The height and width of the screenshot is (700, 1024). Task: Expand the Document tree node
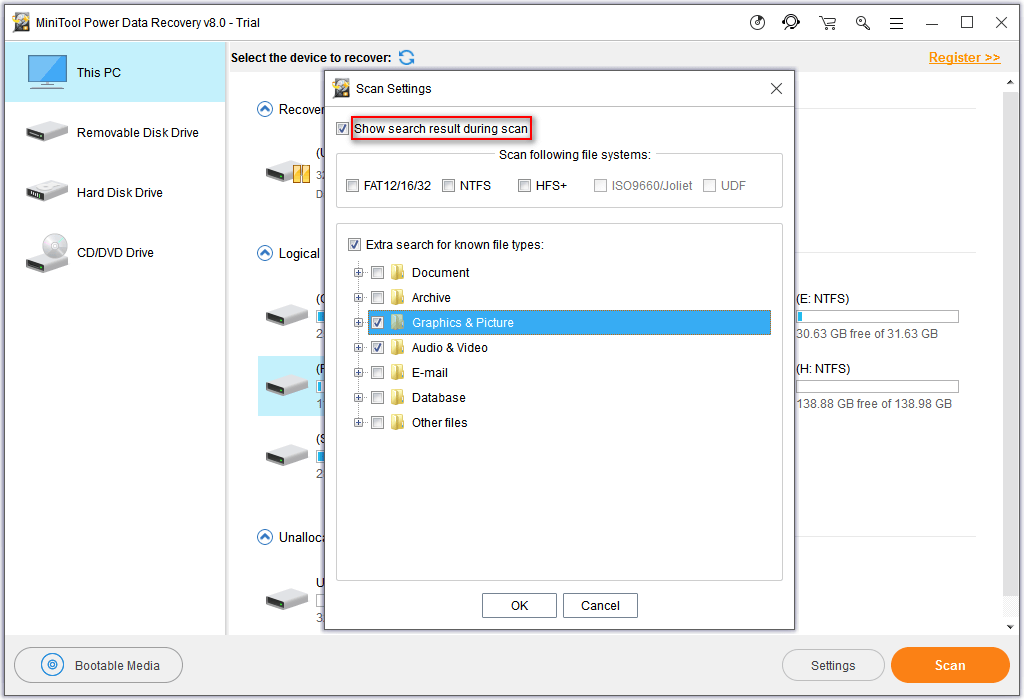[358, 272]
